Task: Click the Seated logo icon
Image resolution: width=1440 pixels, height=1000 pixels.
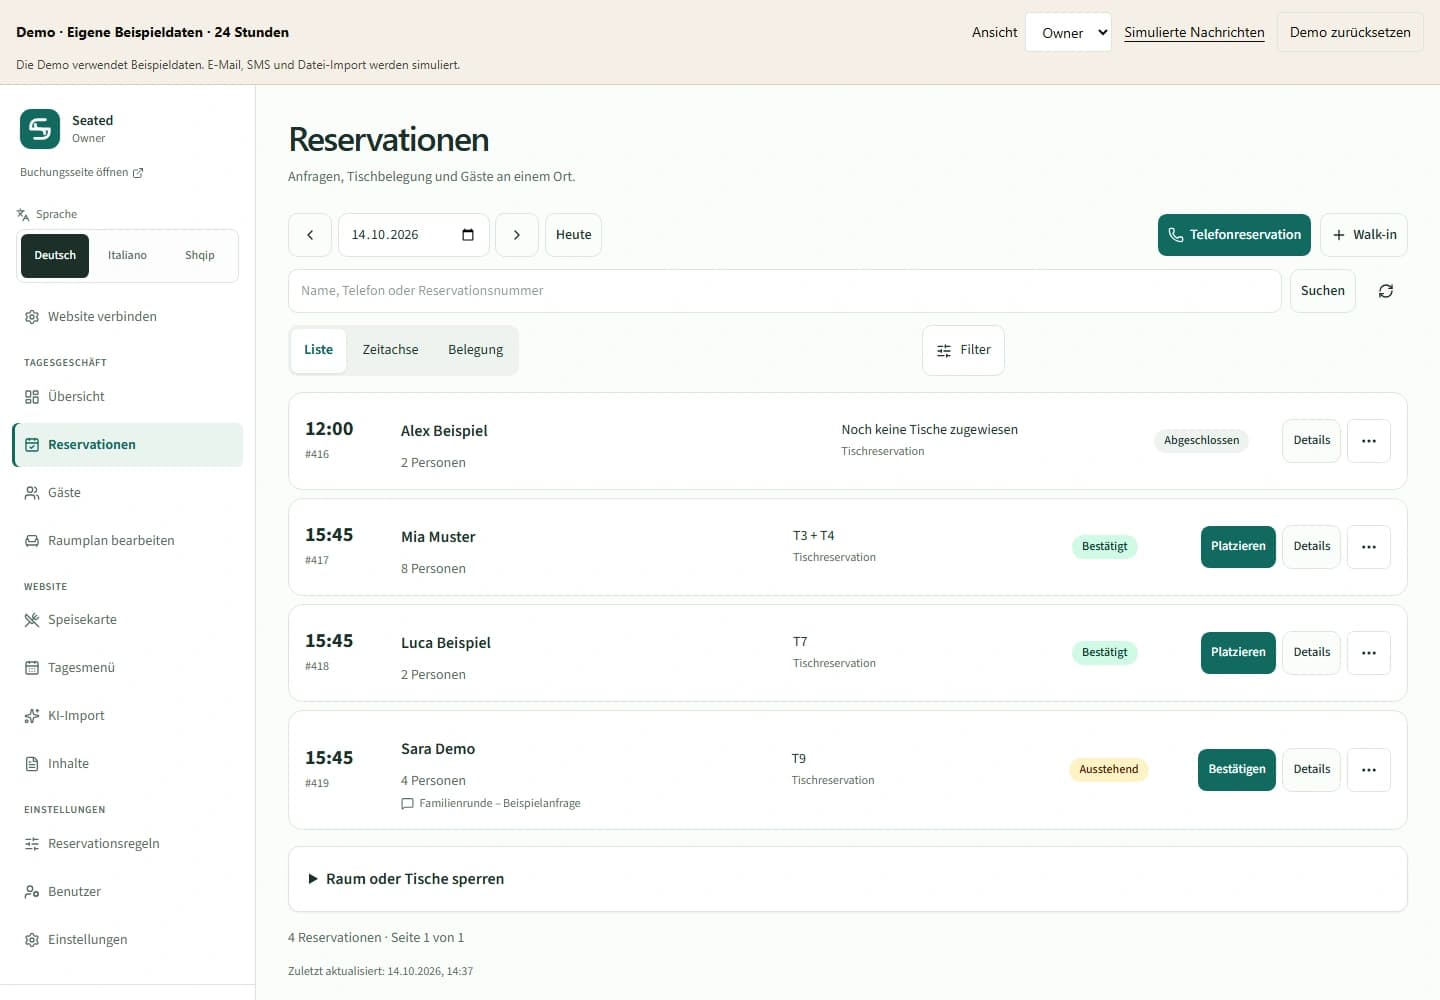Action: tap(40, 129)
